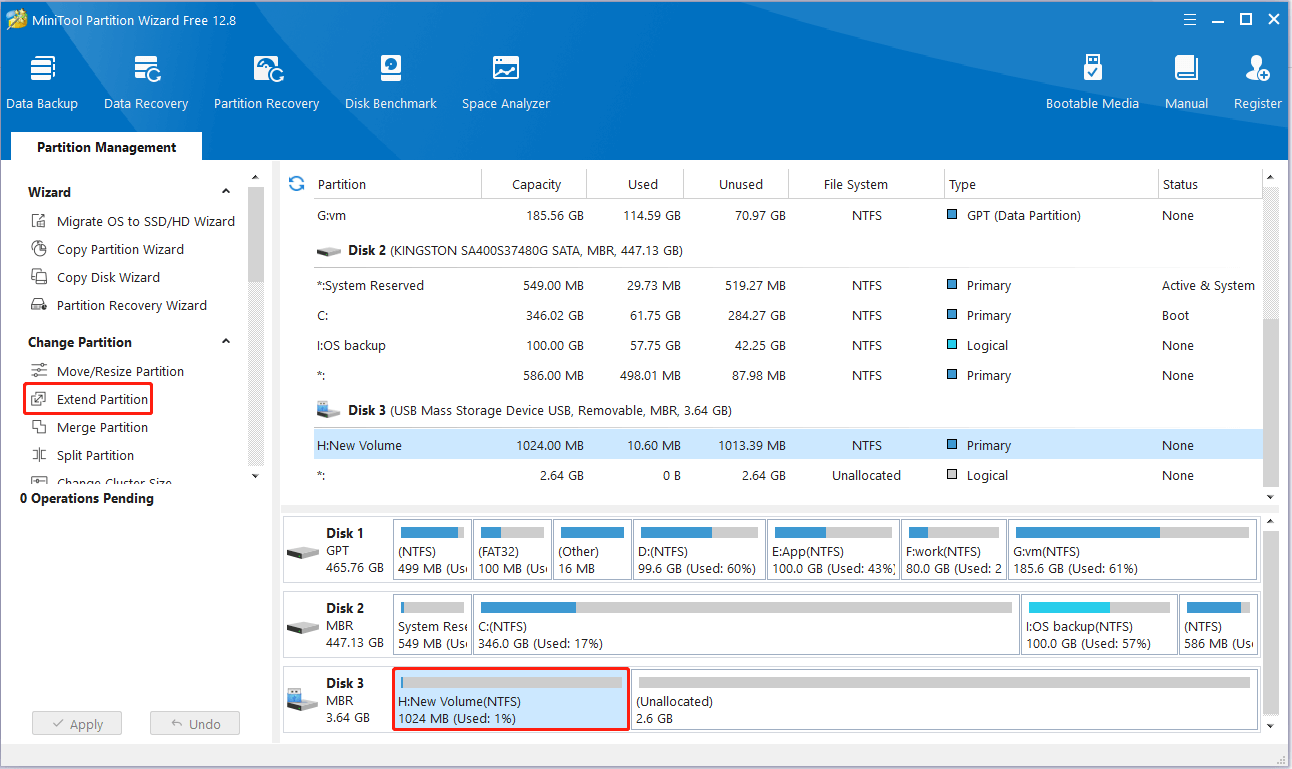Collapse the Change Partition section

coord(226,342)
